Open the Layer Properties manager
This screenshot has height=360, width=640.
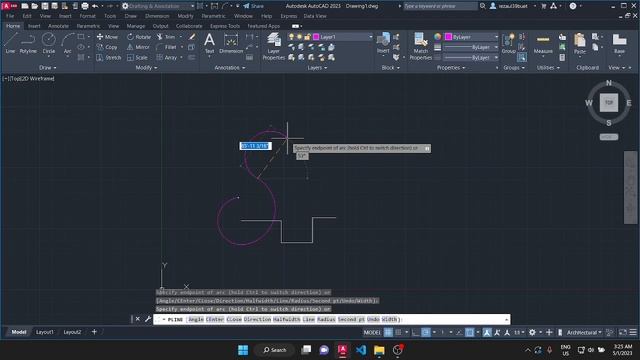[273, 46]
